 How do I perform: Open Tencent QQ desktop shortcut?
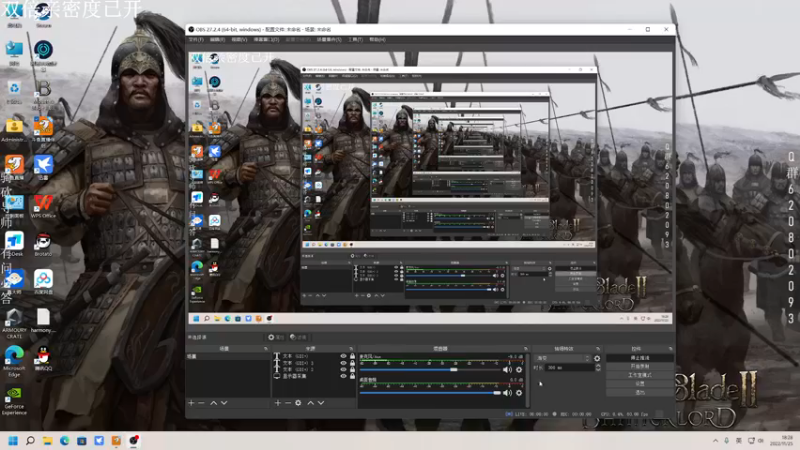click(x=43, y=359)
